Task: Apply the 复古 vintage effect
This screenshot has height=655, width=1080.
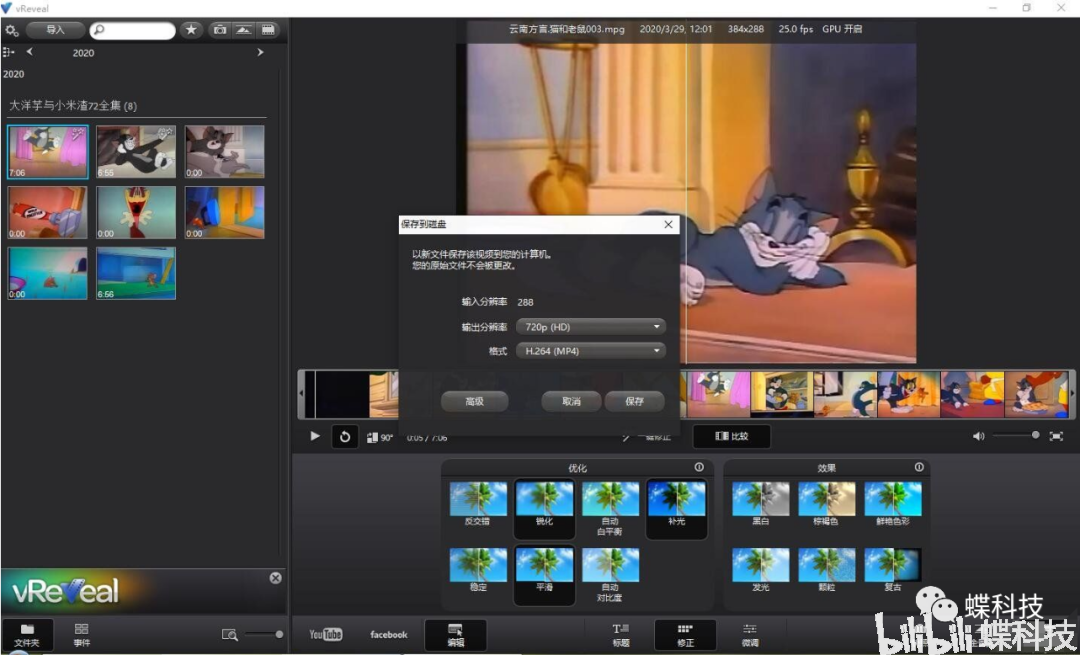Action: 893,570
